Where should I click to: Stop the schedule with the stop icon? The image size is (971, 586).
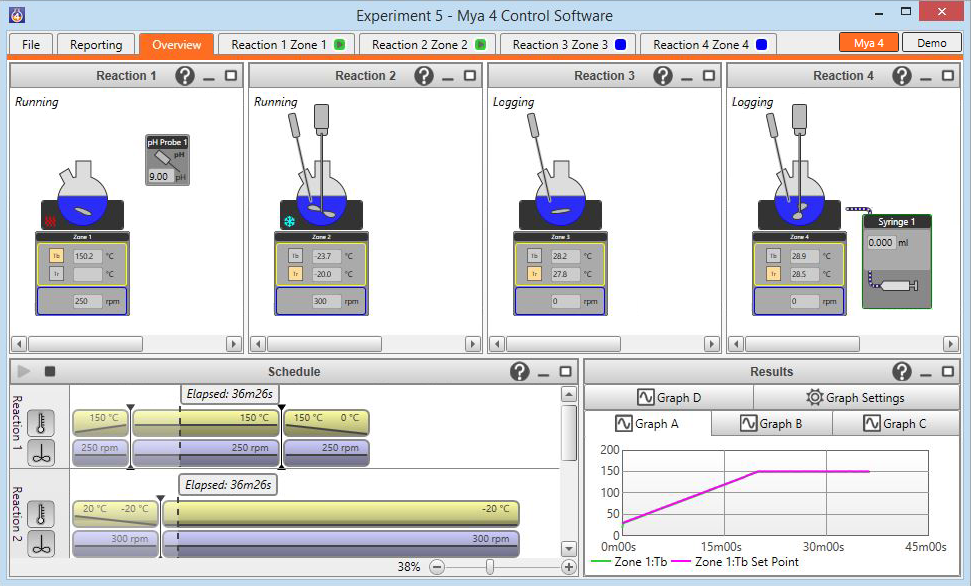pyautogui.click(x=50, y=371)
